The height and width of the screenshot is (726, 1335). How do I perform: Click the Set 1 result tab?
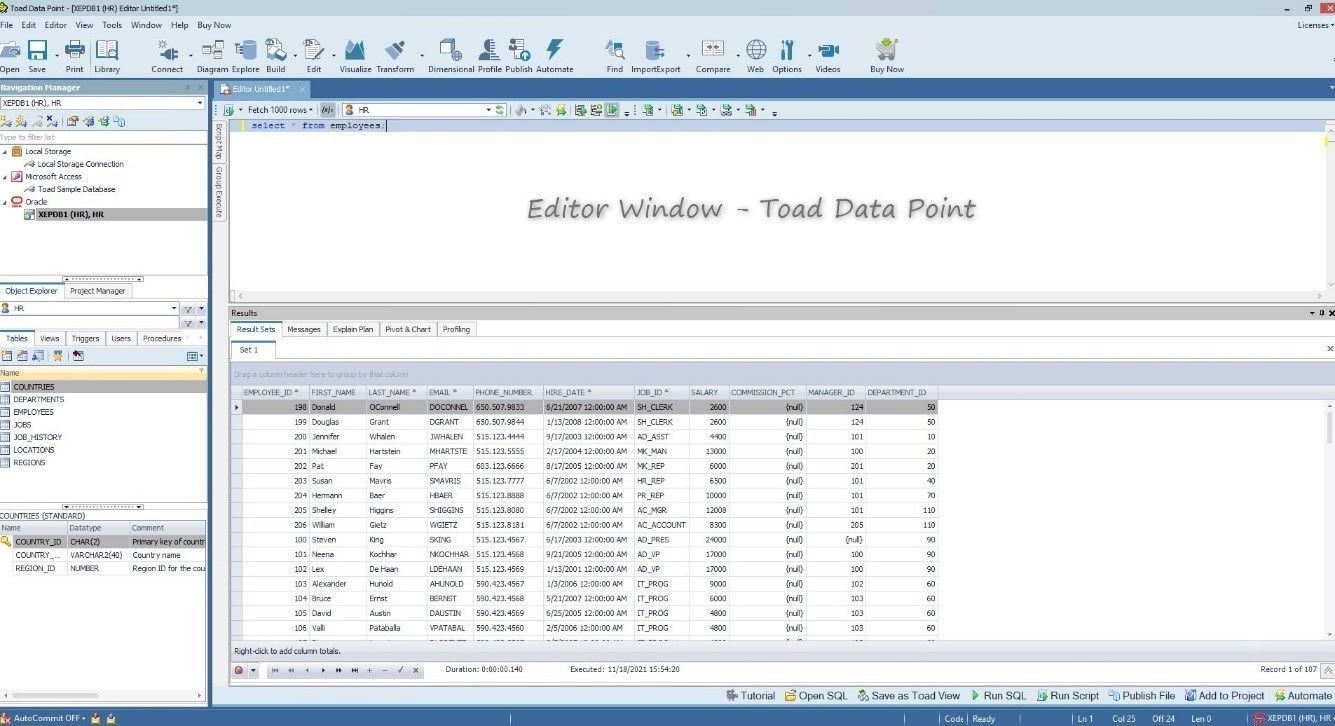(249, 350)
